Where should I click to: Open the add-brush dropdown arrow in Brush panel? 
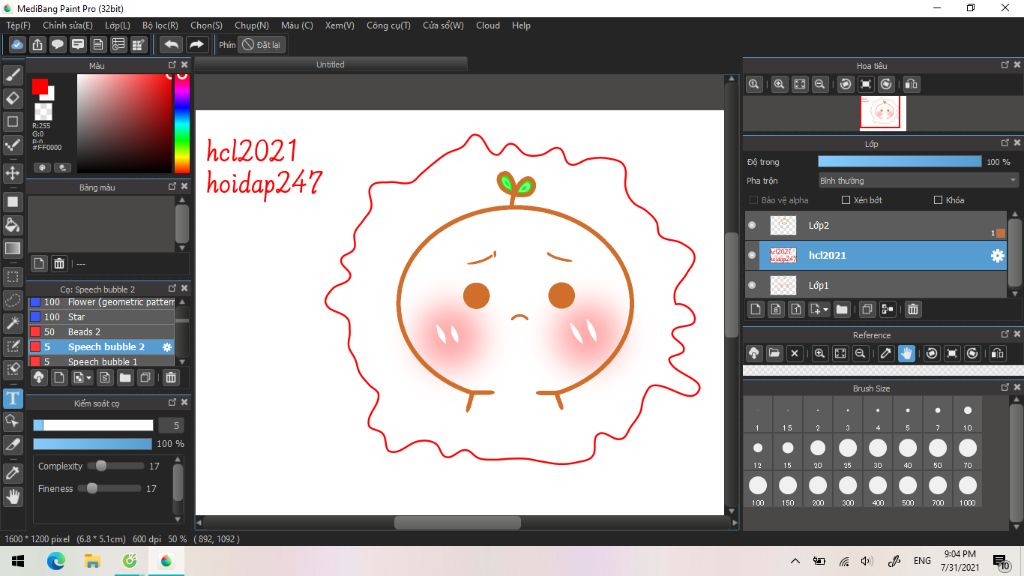89,377
